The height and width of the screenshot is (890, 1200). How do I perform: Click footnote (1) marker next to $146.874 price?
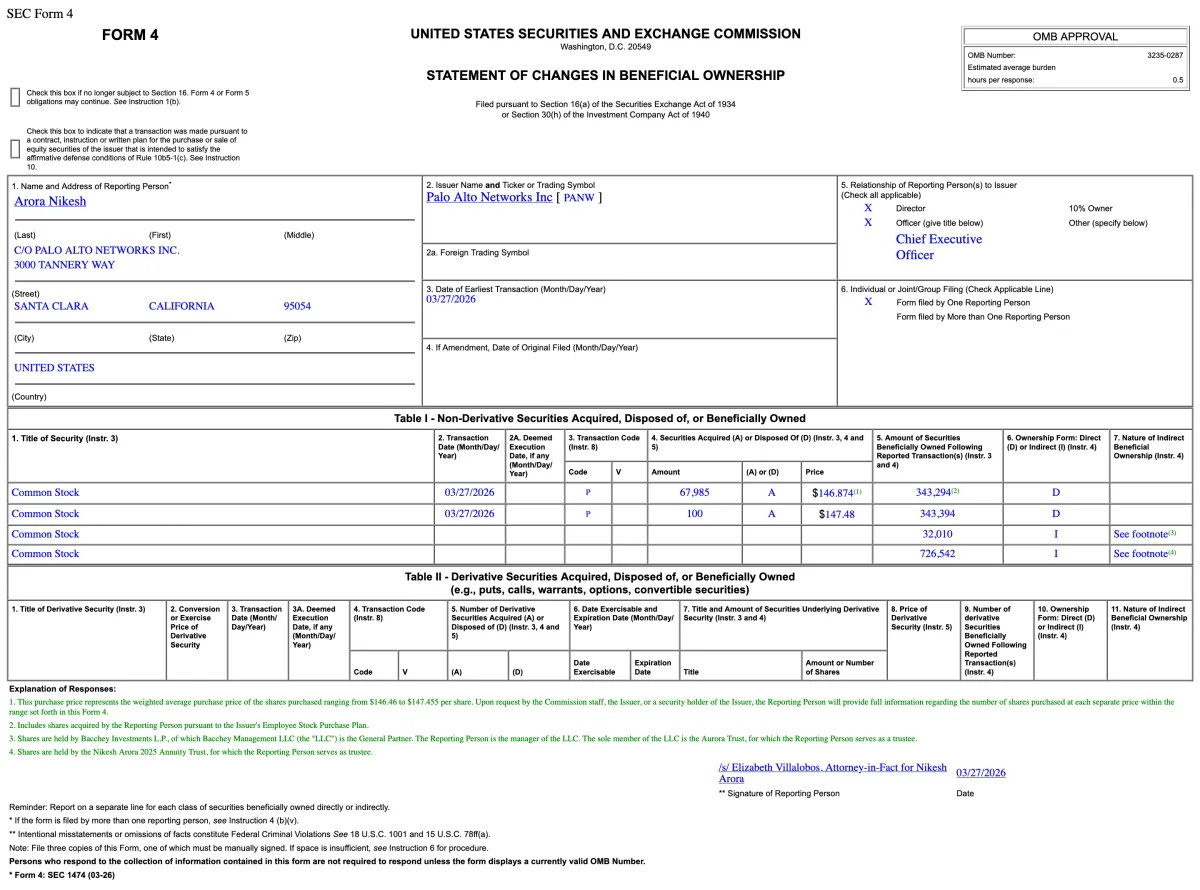tap(857, 491)
